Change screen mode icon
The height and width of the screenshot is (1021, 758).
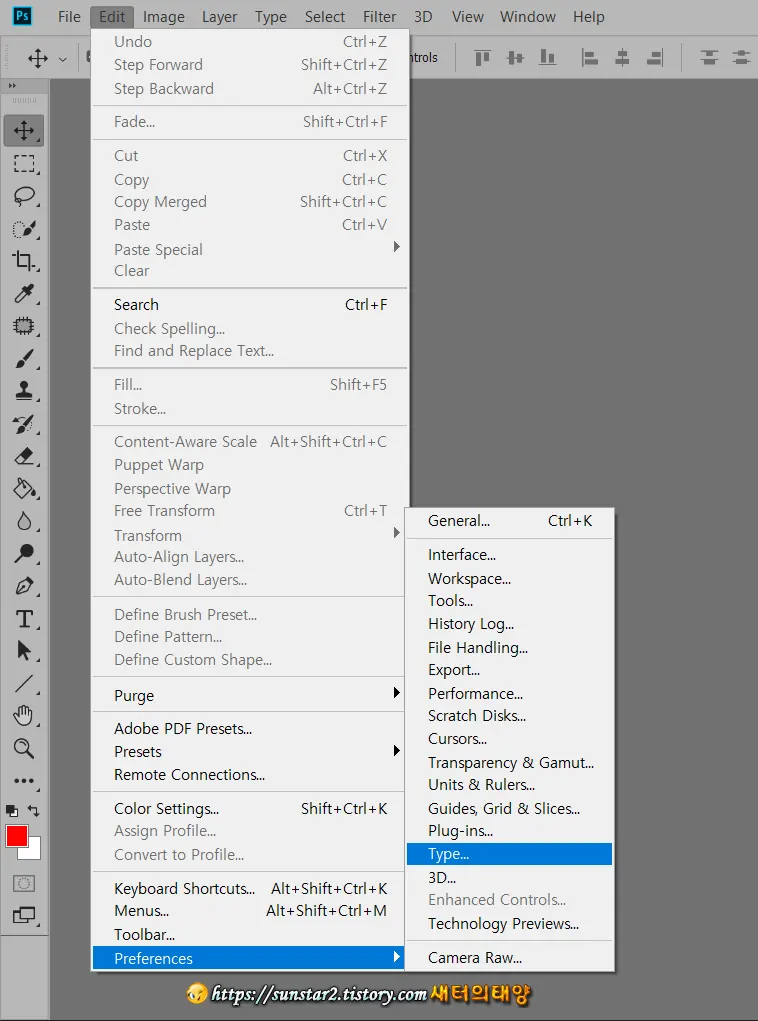tap(24, 916)
